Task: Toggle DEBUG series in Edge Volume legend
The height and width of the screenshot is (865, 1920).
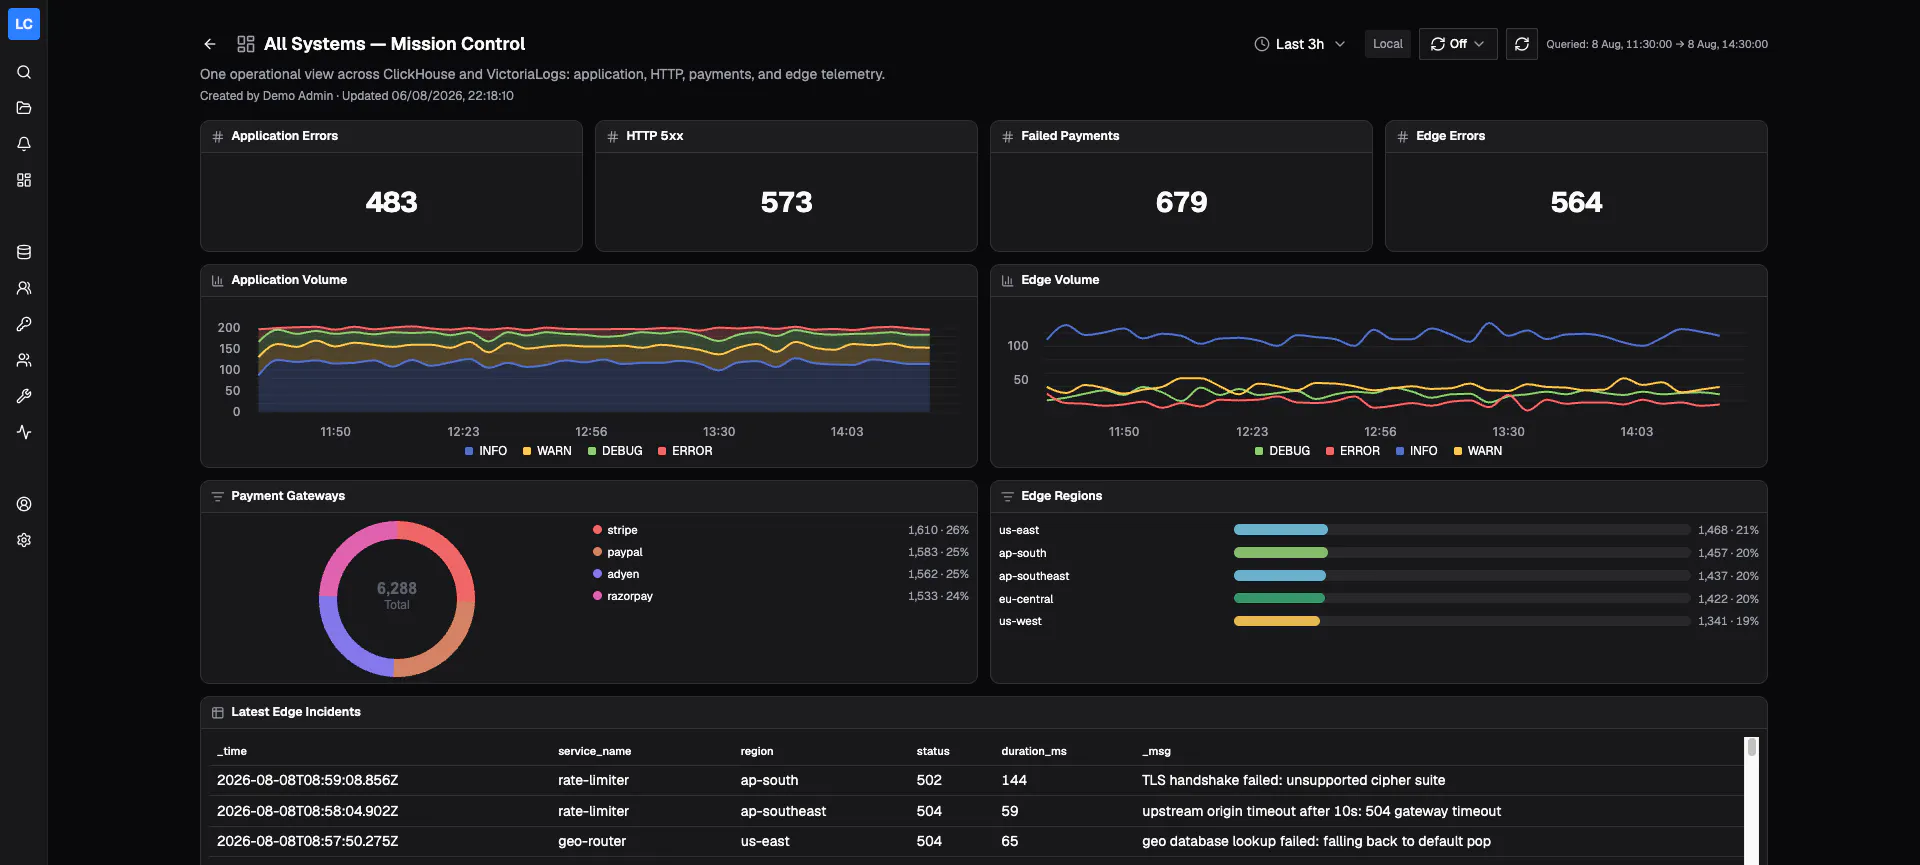Action: (x=1282, y=451)
